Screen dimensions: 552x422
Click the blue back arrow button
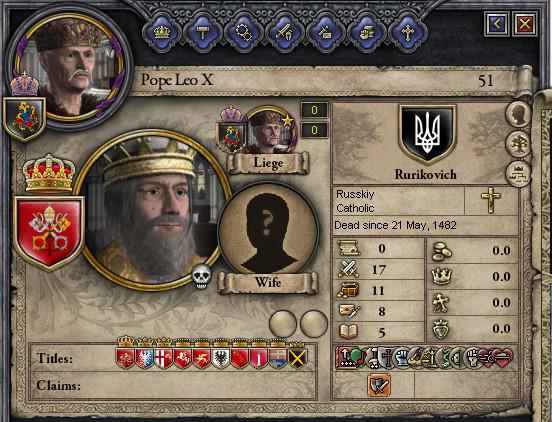pos(496,24)
